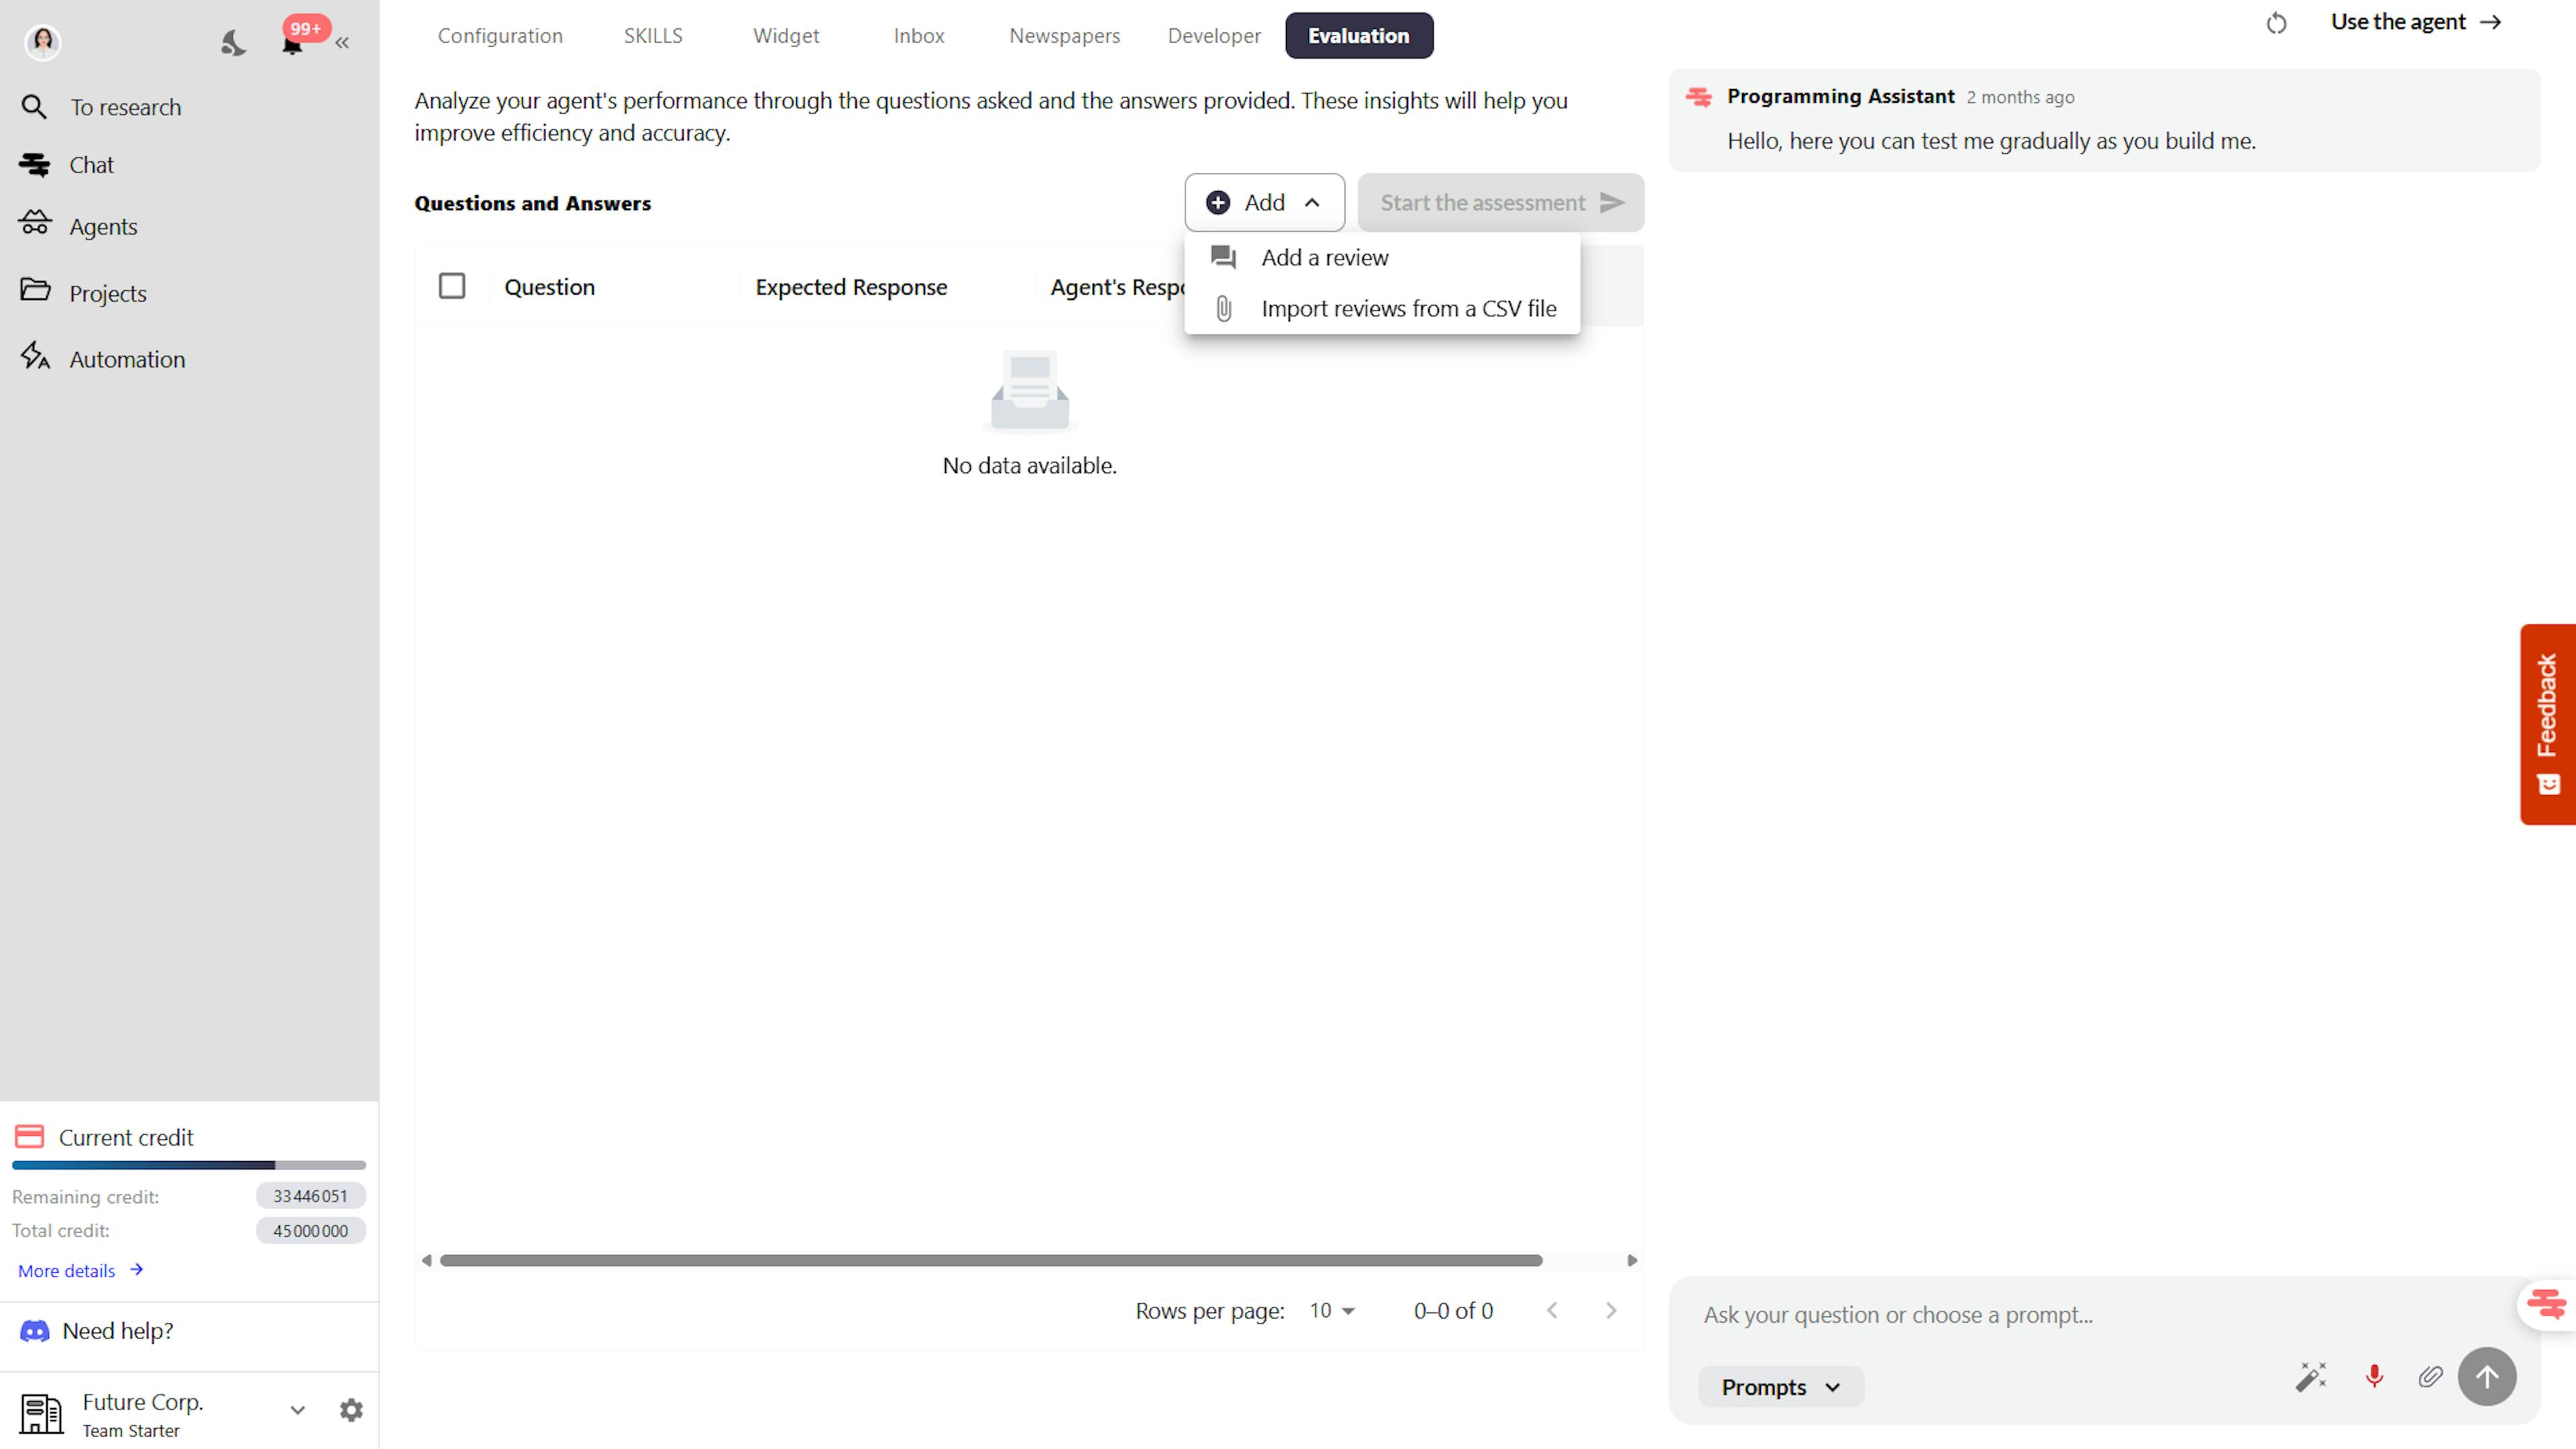
Task: Click the magic wand enhance icon
Action: 2310,1377
